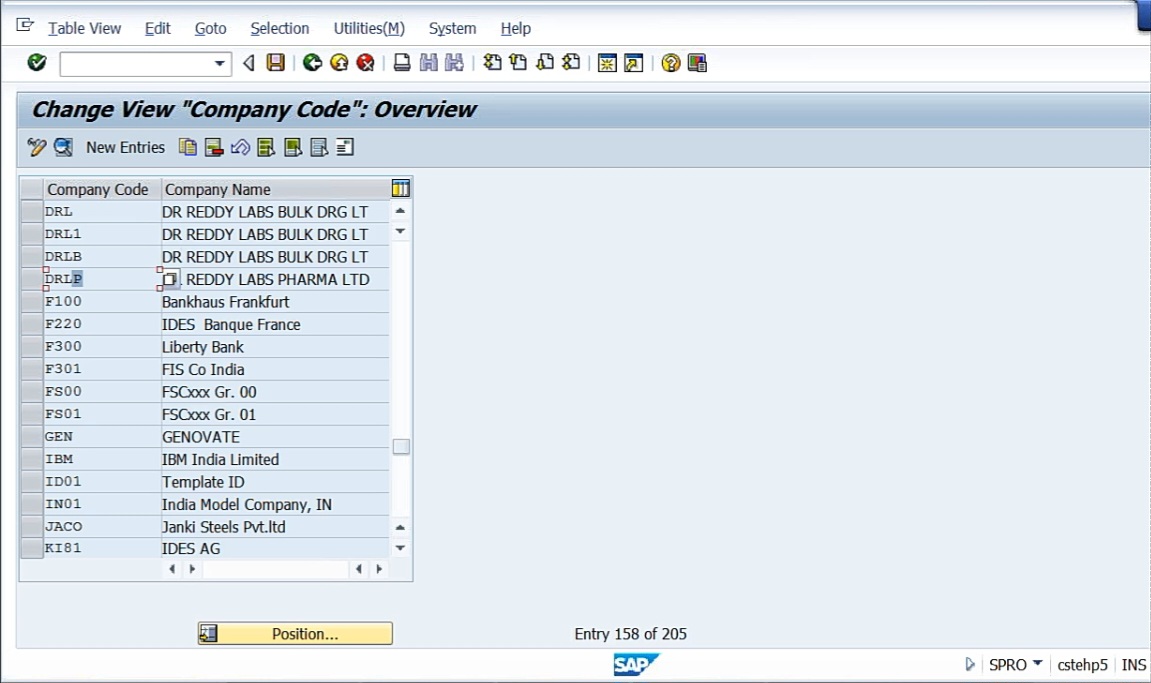Screen dimensions: 1151x683
Task: Select the row marker for DRL1
Action: 32,234
